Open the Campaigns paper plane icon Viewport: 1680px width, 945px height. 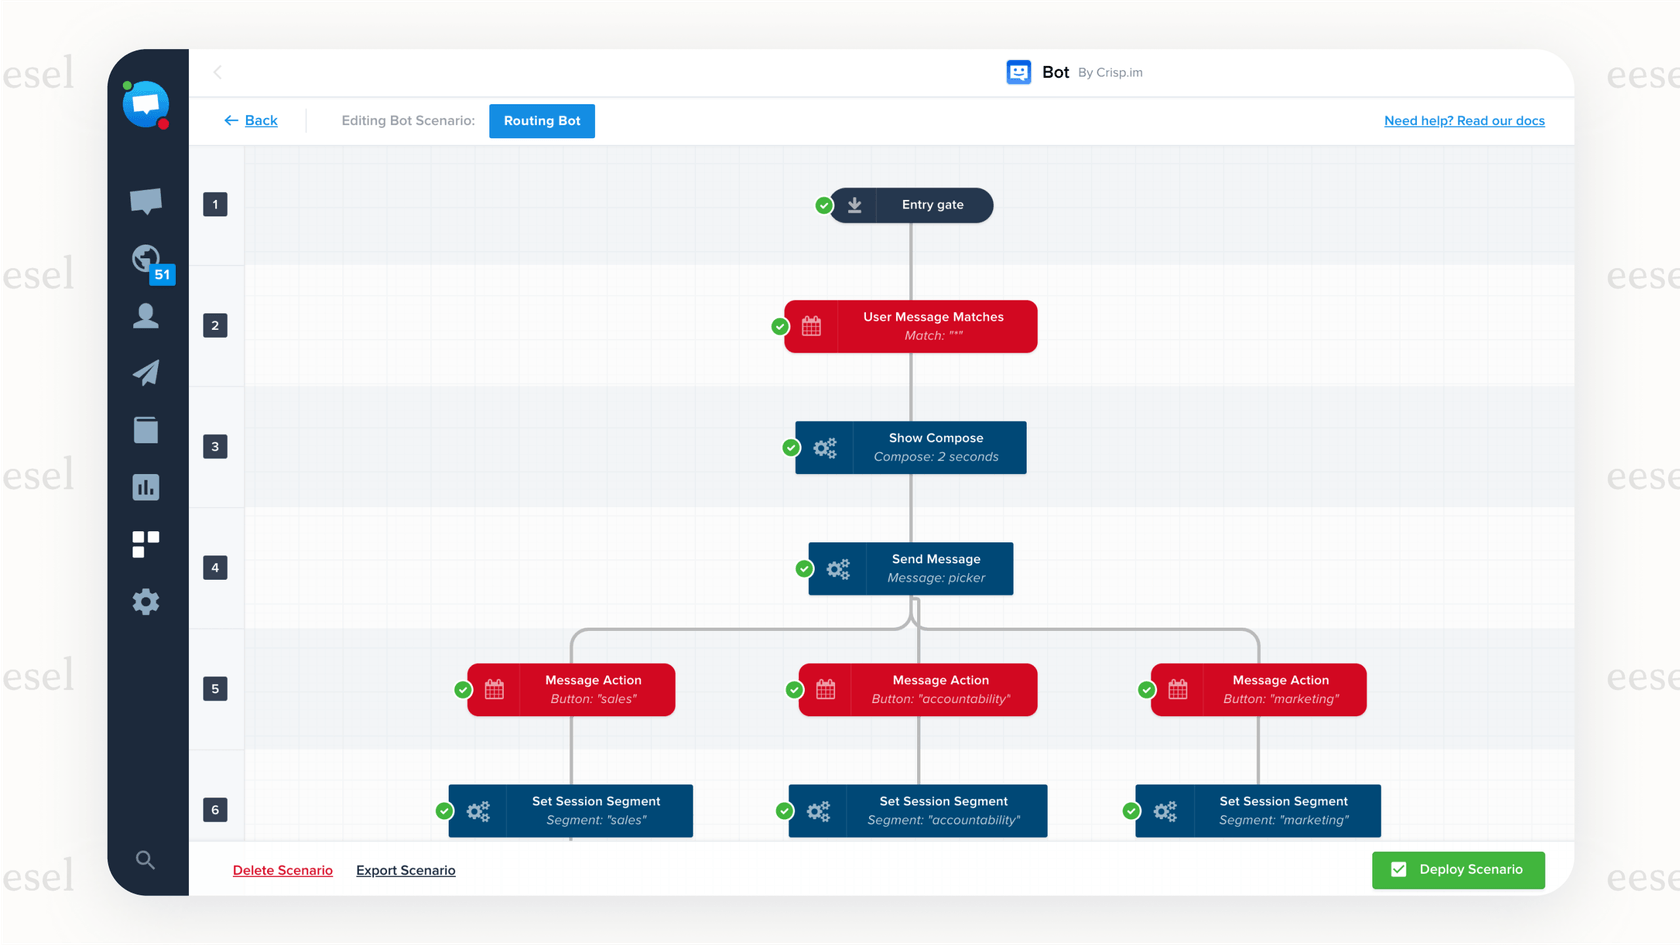click(x=146, y=373)
